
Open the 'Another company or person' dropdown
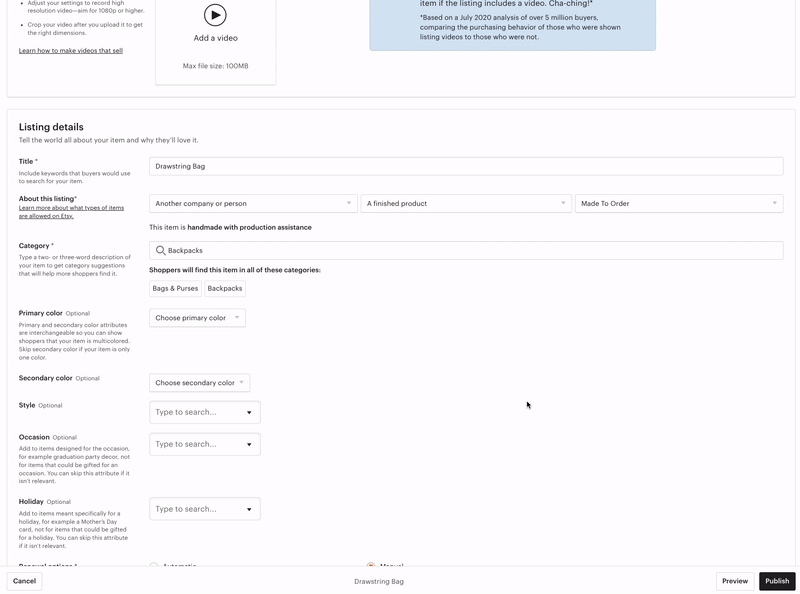pos(250,201)
